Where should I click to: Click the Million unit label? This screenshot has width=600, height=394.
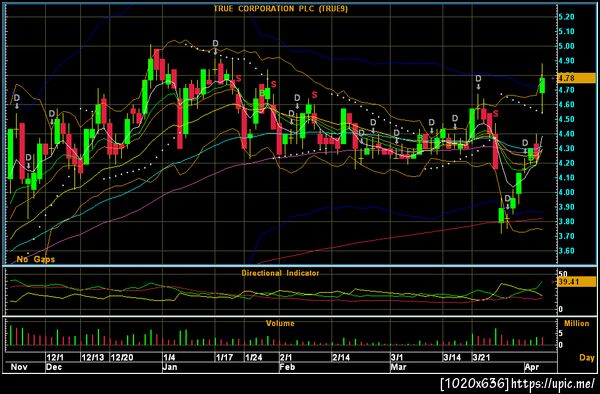tap(576, 324)
